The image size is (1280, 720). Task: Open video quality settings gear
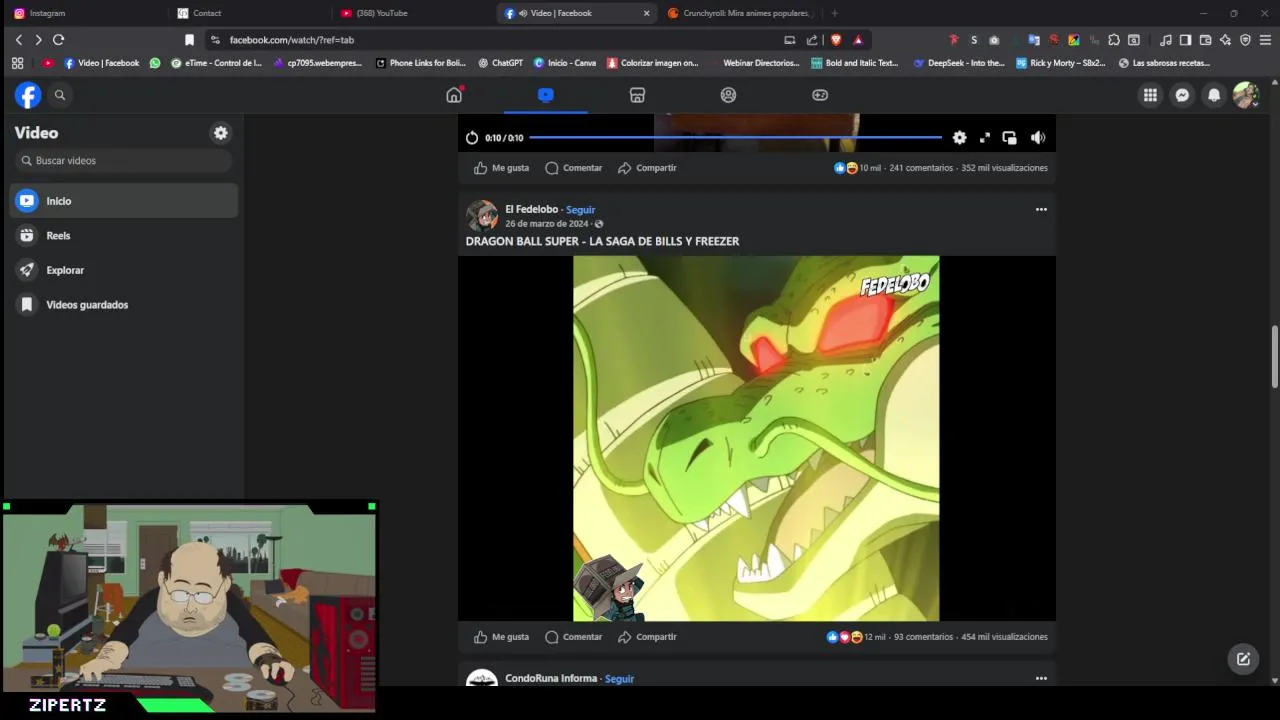pyautogui.click(x=959, y=138)
